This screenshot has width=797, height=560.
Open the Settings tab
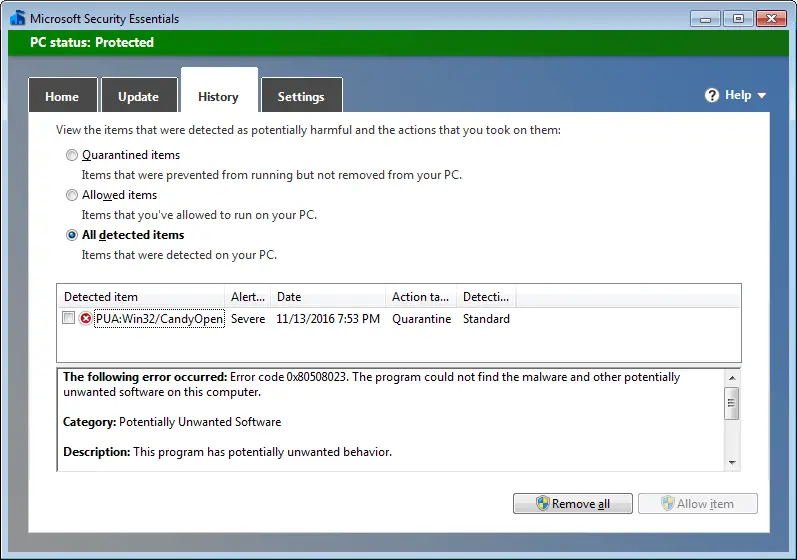tap(301, 95)
